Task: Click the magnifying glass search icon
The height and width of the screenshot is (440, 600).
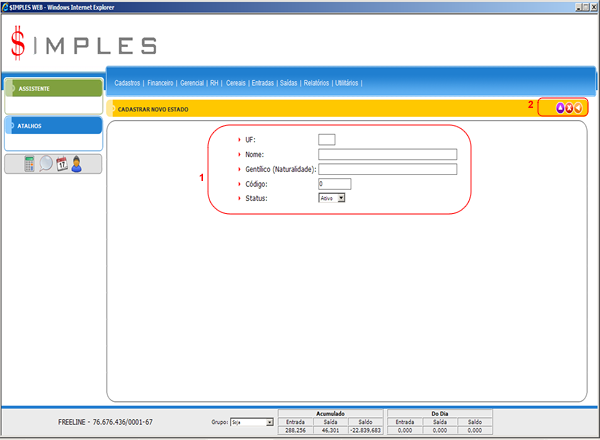Action: coord(46,164)
